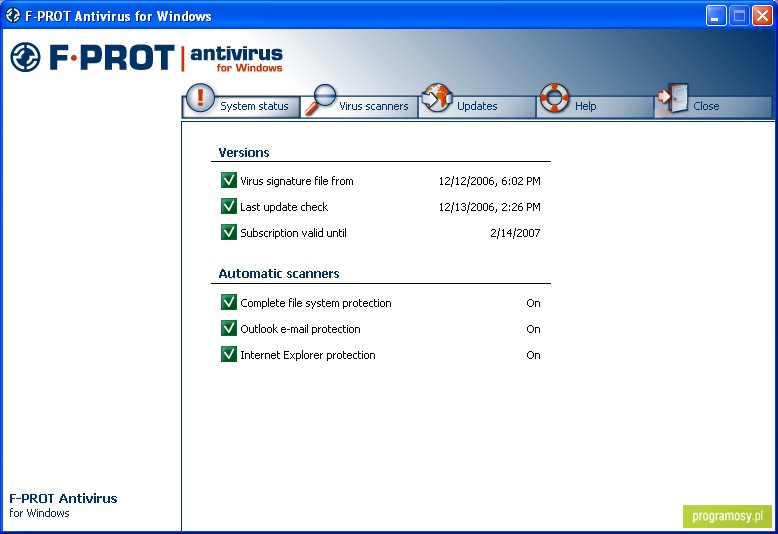Screen dimensions: 778x534
Task: Go to the Updates tab
Action: click(477, 106)
